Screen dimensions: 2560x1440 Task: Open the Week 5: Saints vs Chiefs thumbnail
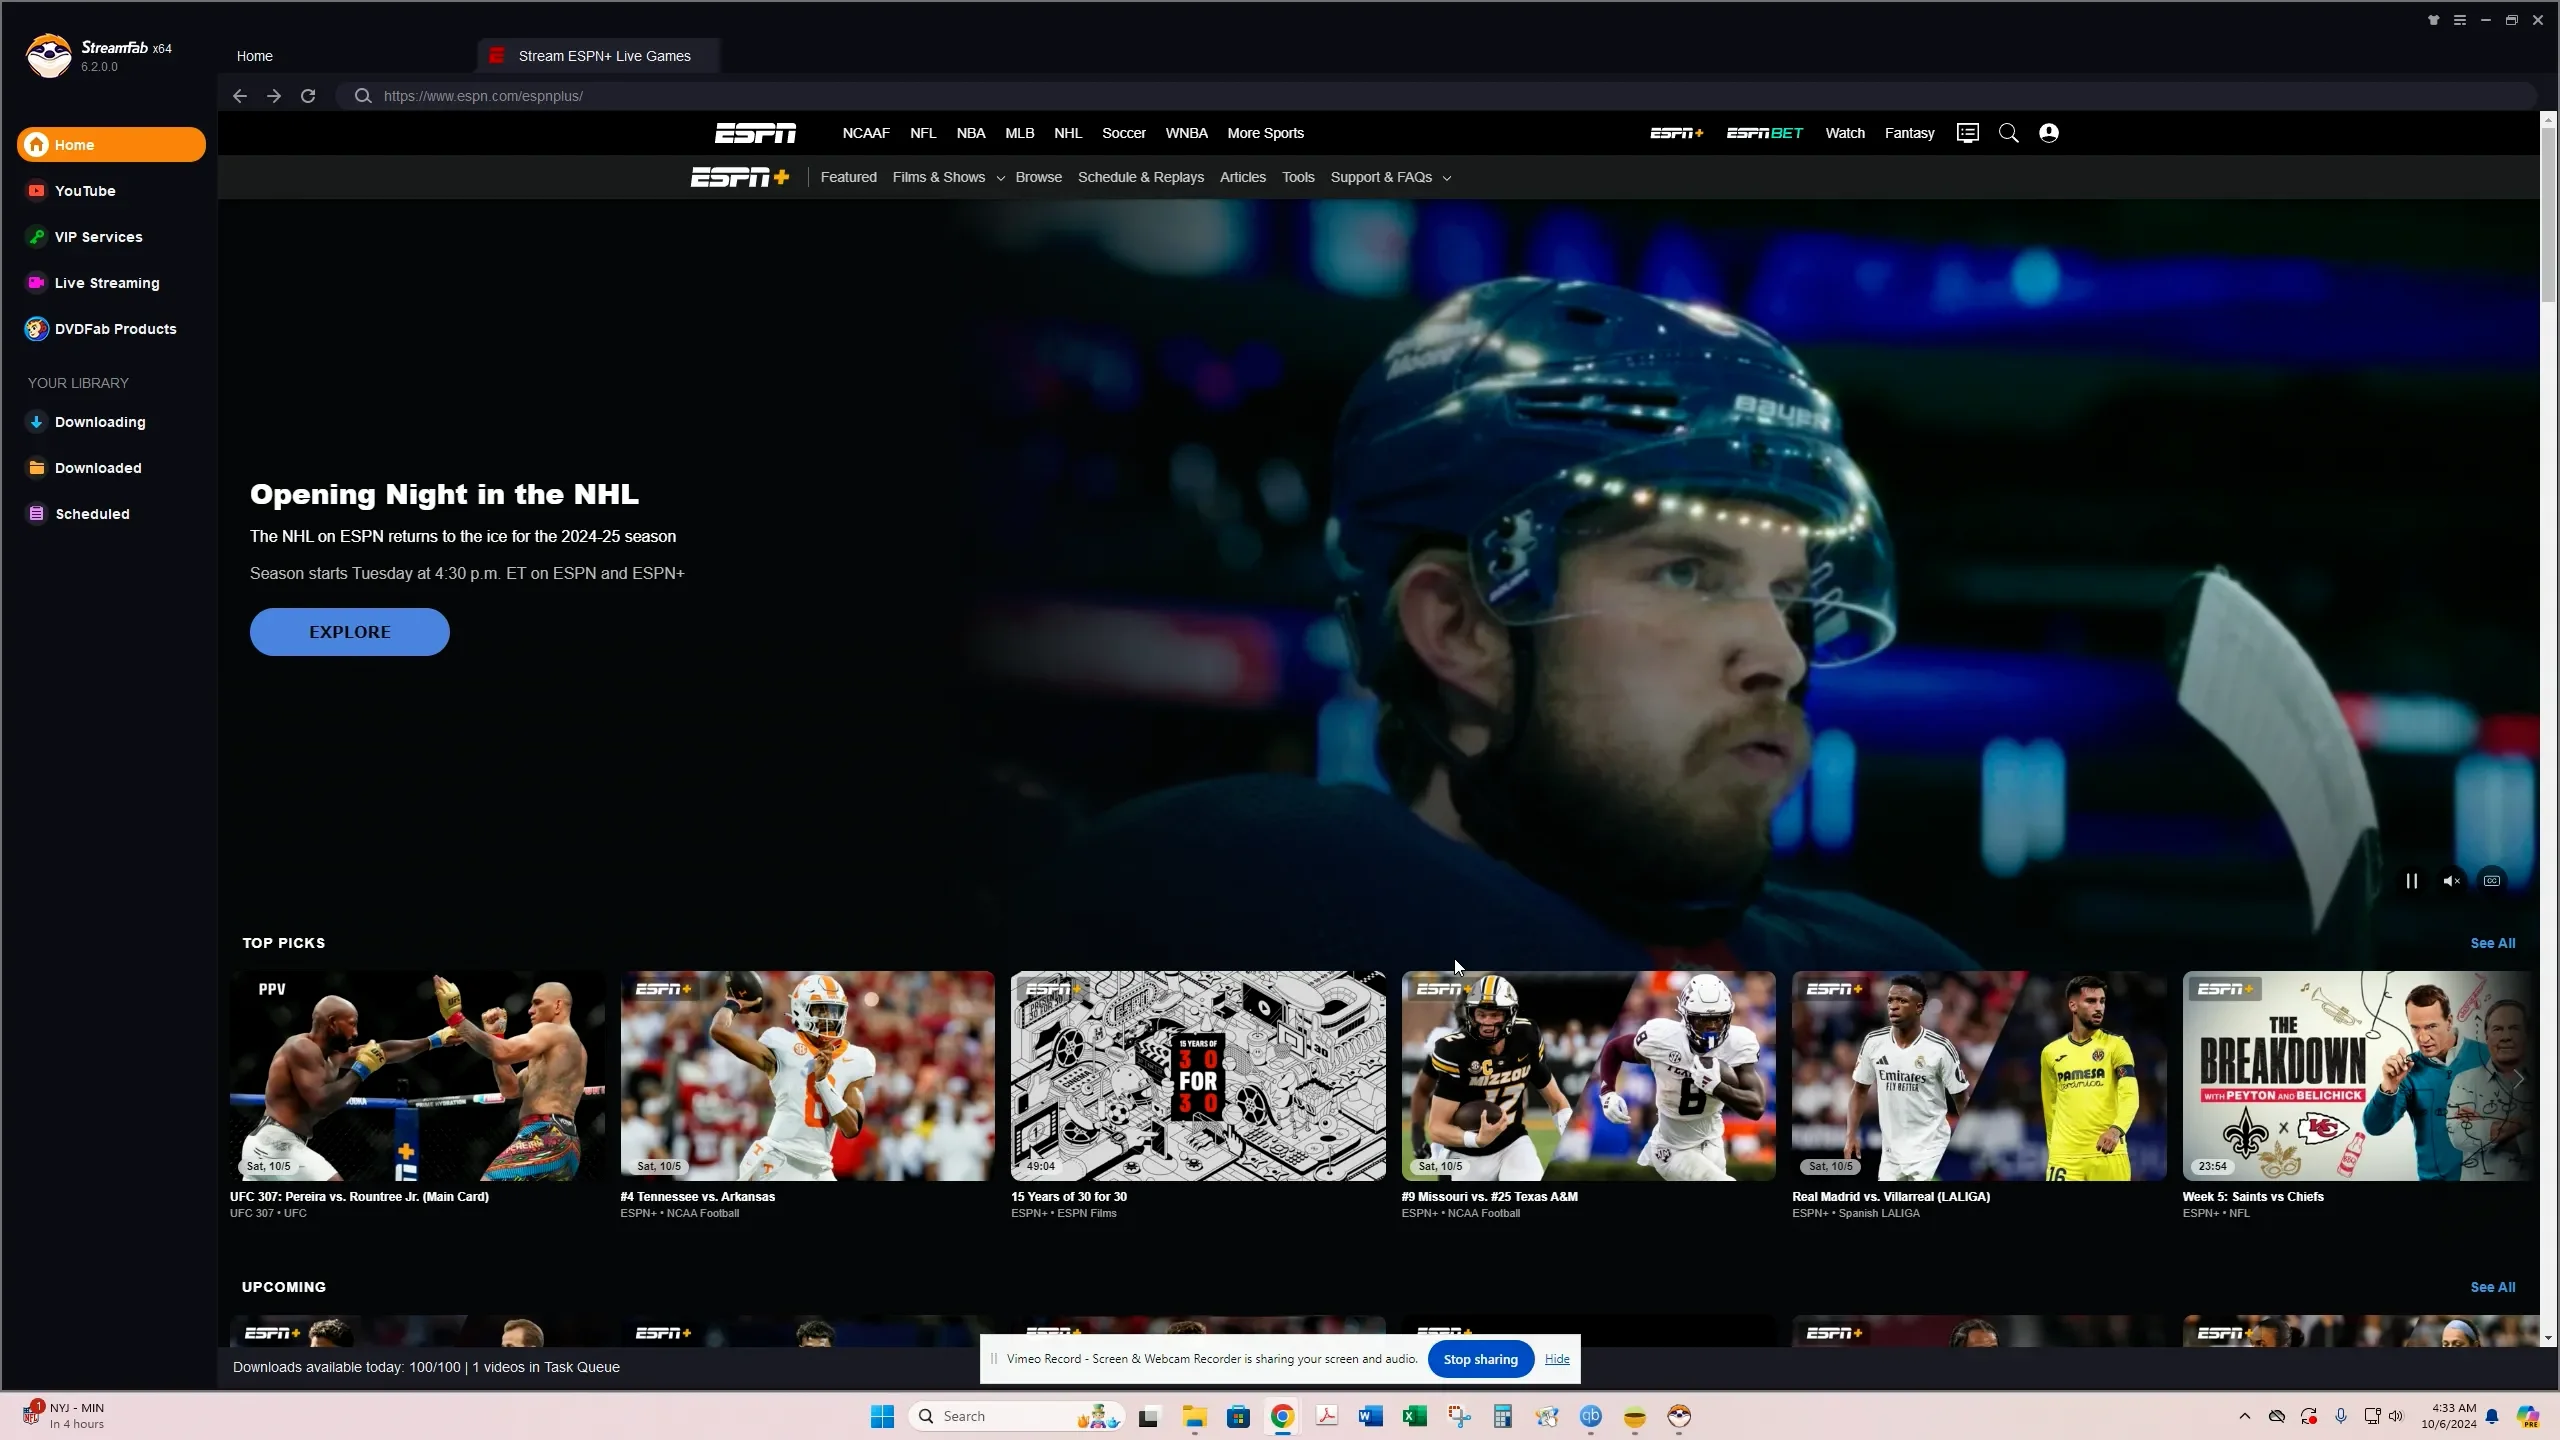click(x=2359, y=1076)
